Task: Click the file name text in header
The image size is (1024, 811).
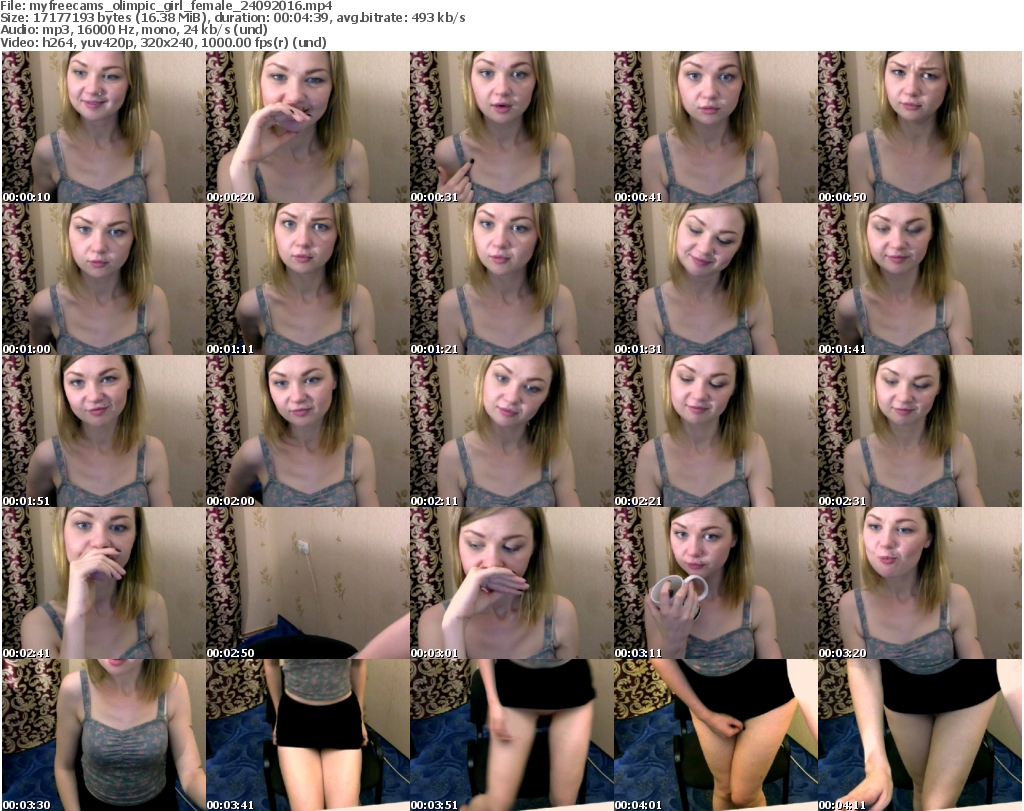Action: (166, 6)
